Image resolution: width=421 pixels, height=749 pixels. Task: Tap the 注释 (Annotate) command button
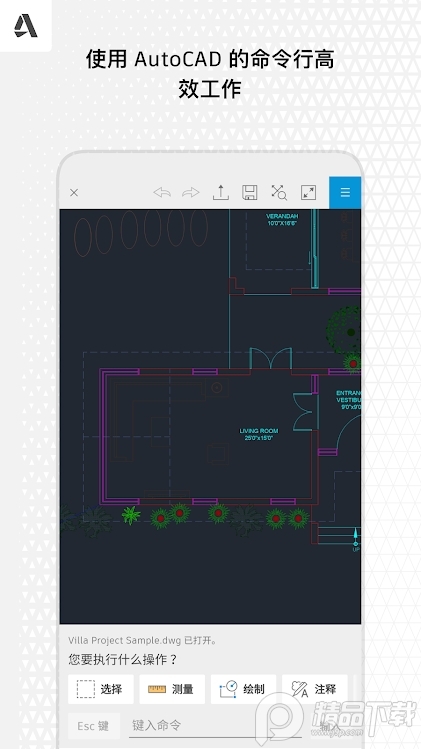[x=314, y=689]
